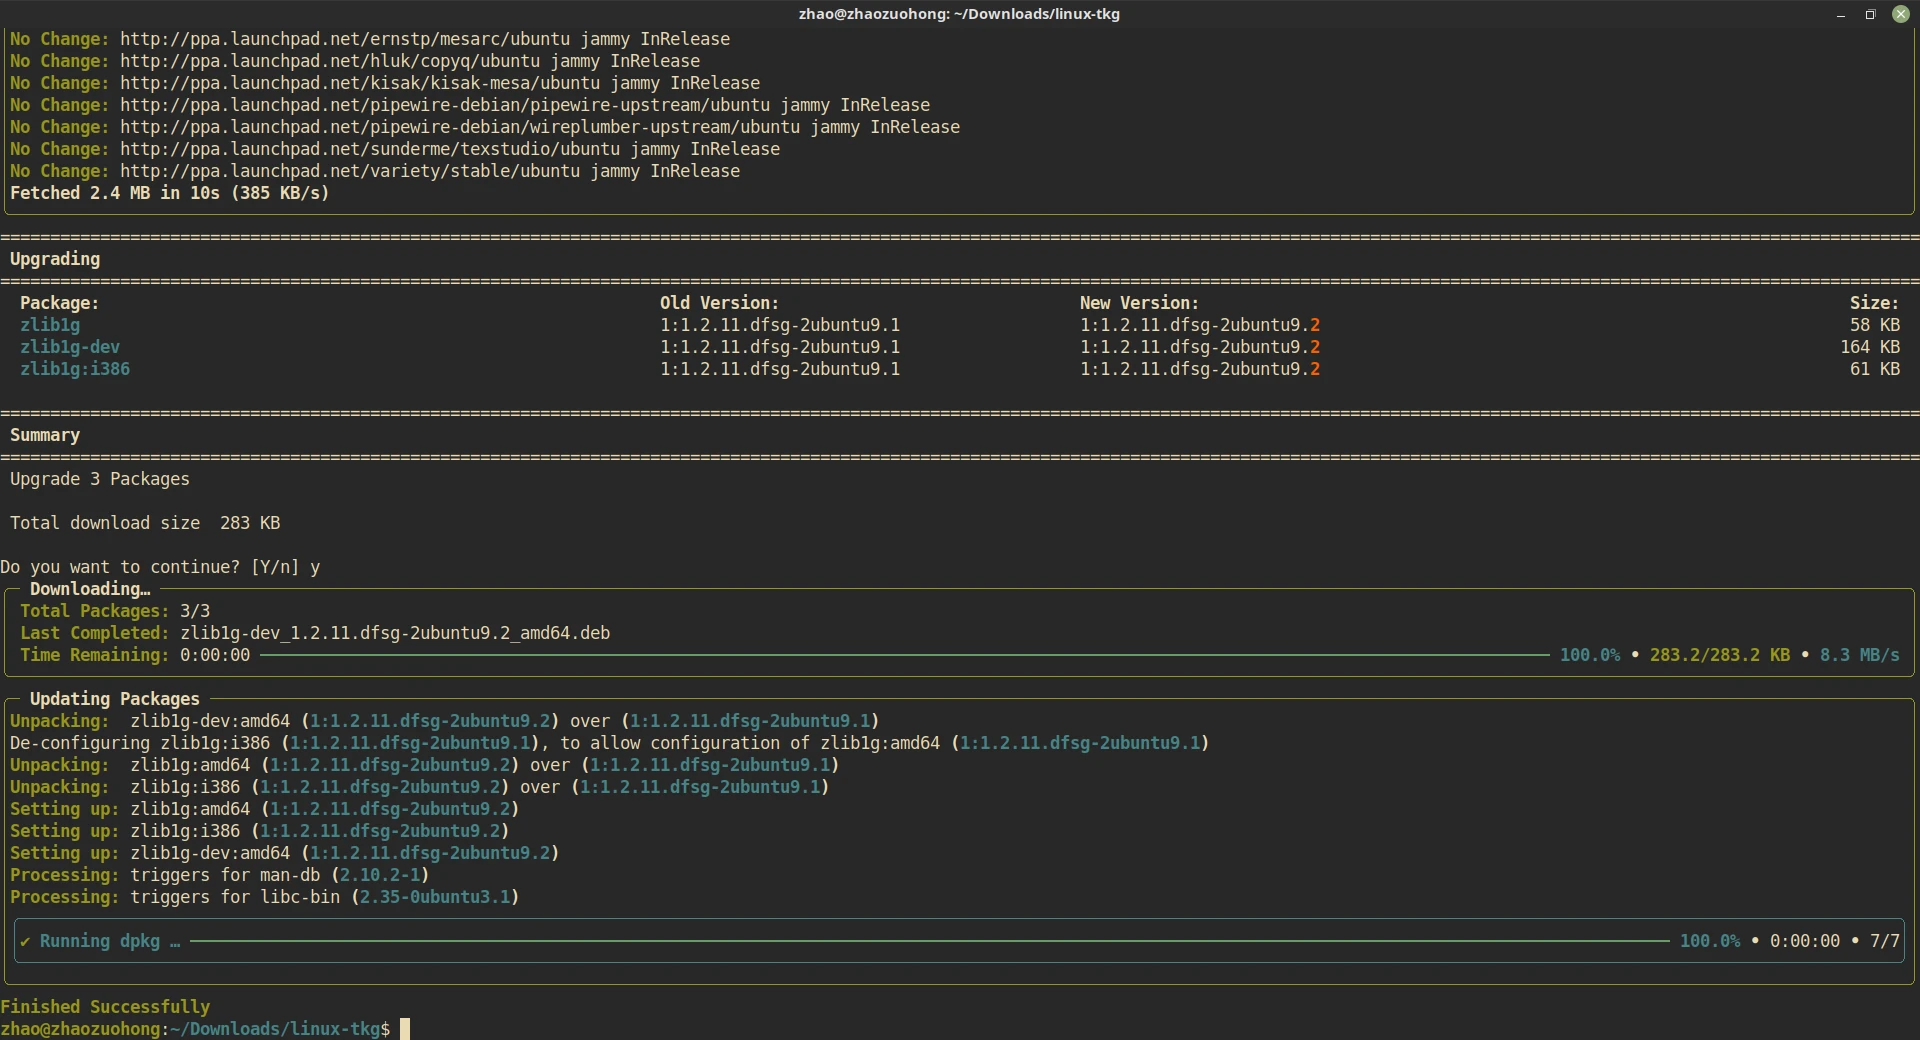Viewport: 1920px width, 1040px height.
Task: Click 'Processing: triggers for man-db' line
Action: pyautogui.click(x=220, y=875)
